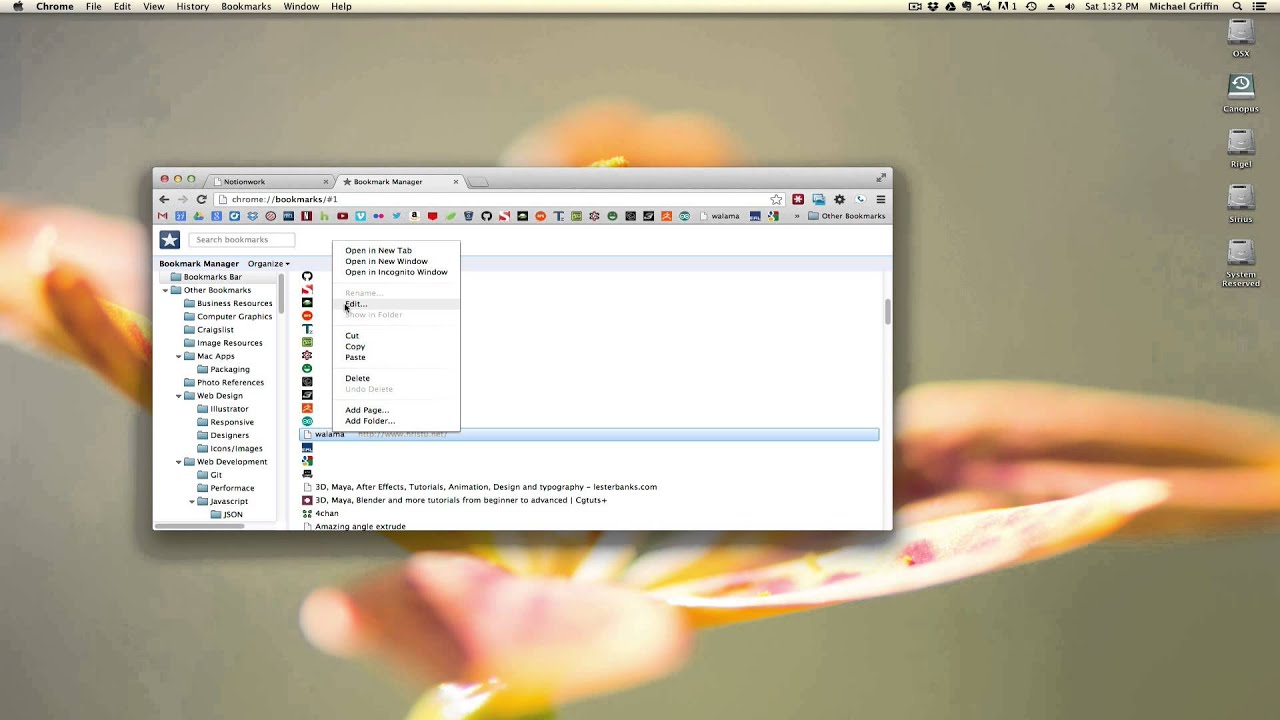Toggle Chrome fullscreen with the window arrows icon
The width and height of the screenshot is (1280, 720).
click(881, 178)
